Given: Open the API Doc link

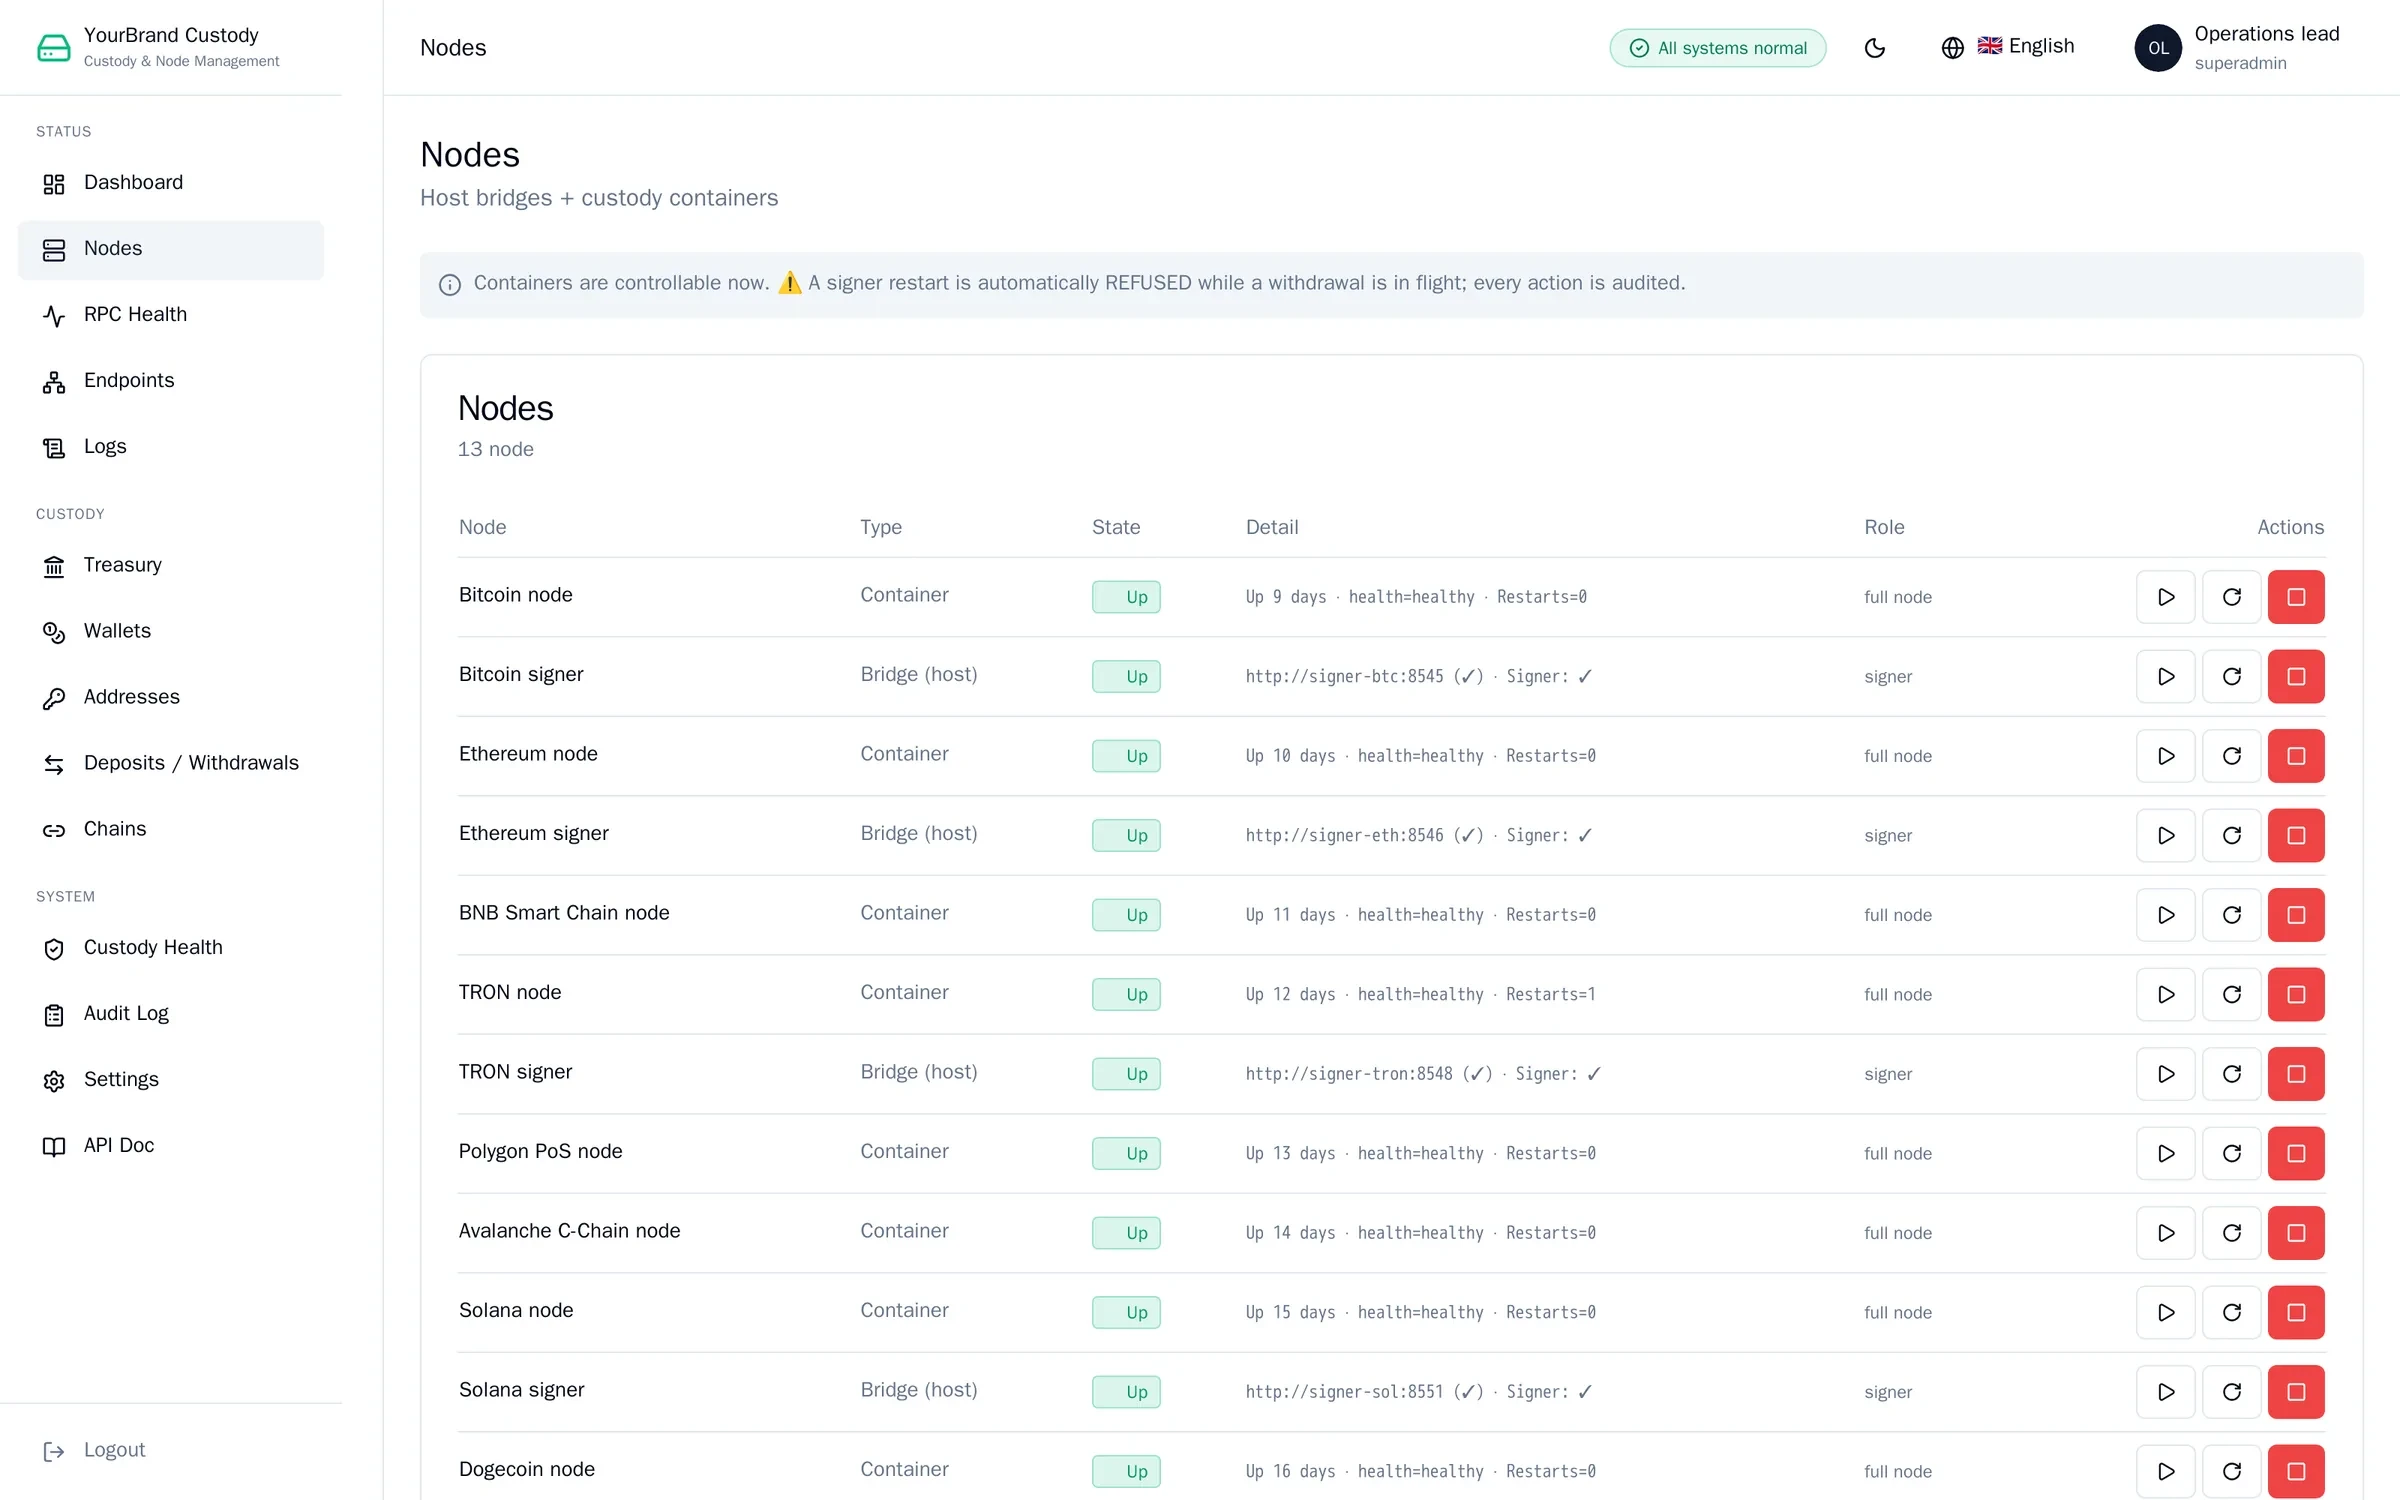Looking at the screenshot, I should click(x=171, y=1146).
